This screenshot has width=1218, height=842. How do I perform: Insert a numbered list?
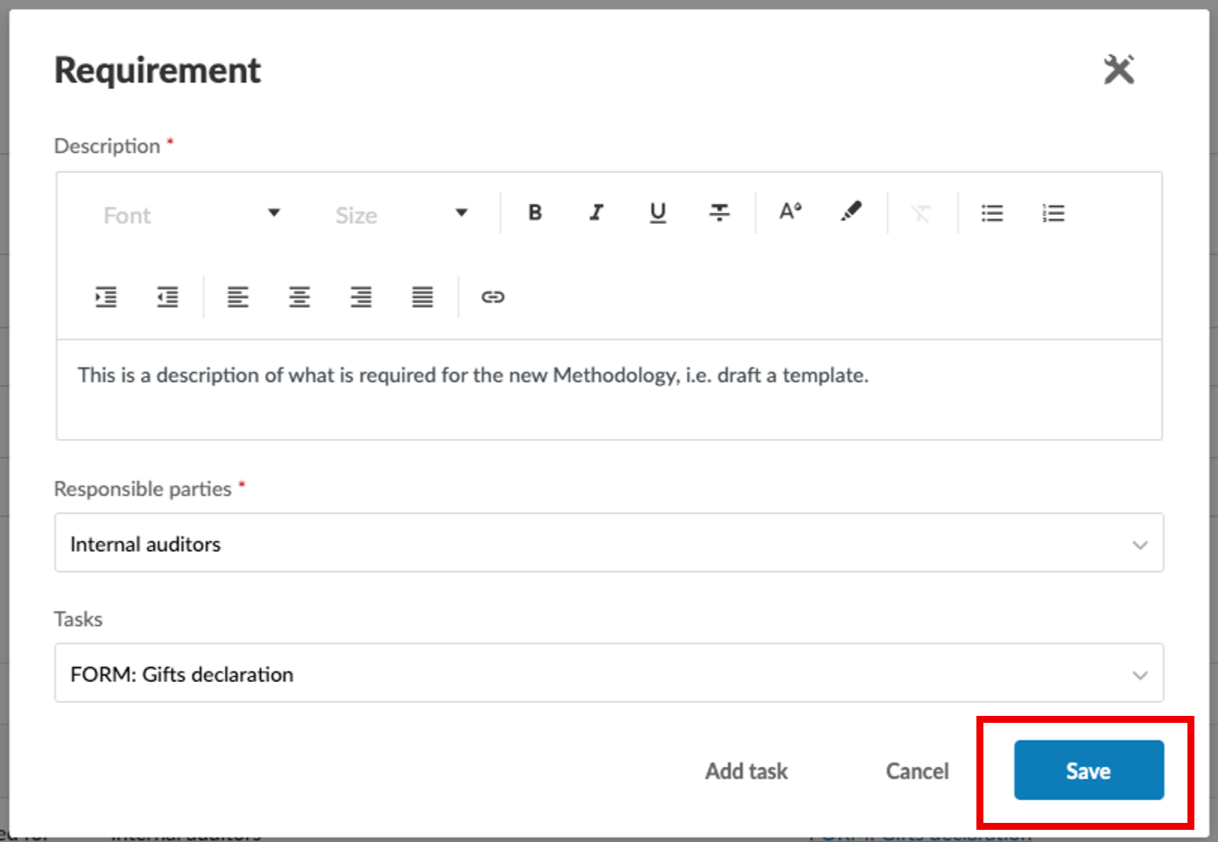pos(1053,213)
